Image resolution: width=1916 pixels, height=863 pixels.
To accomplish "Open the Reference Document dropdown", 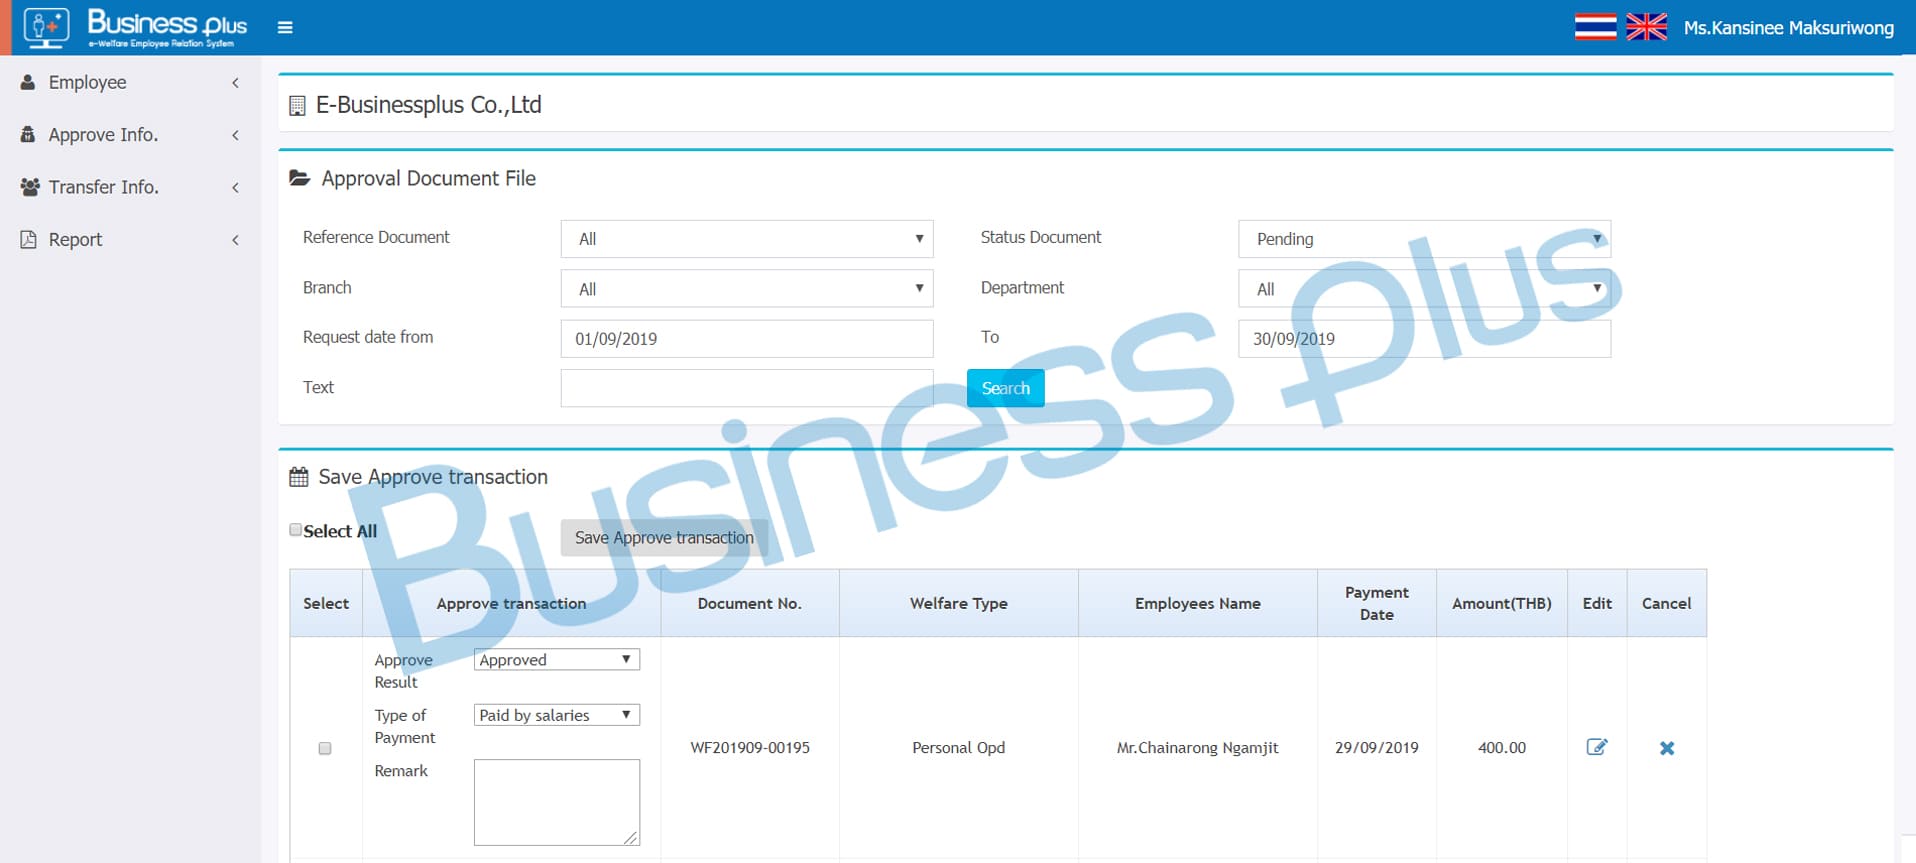I will coord(747,239).
